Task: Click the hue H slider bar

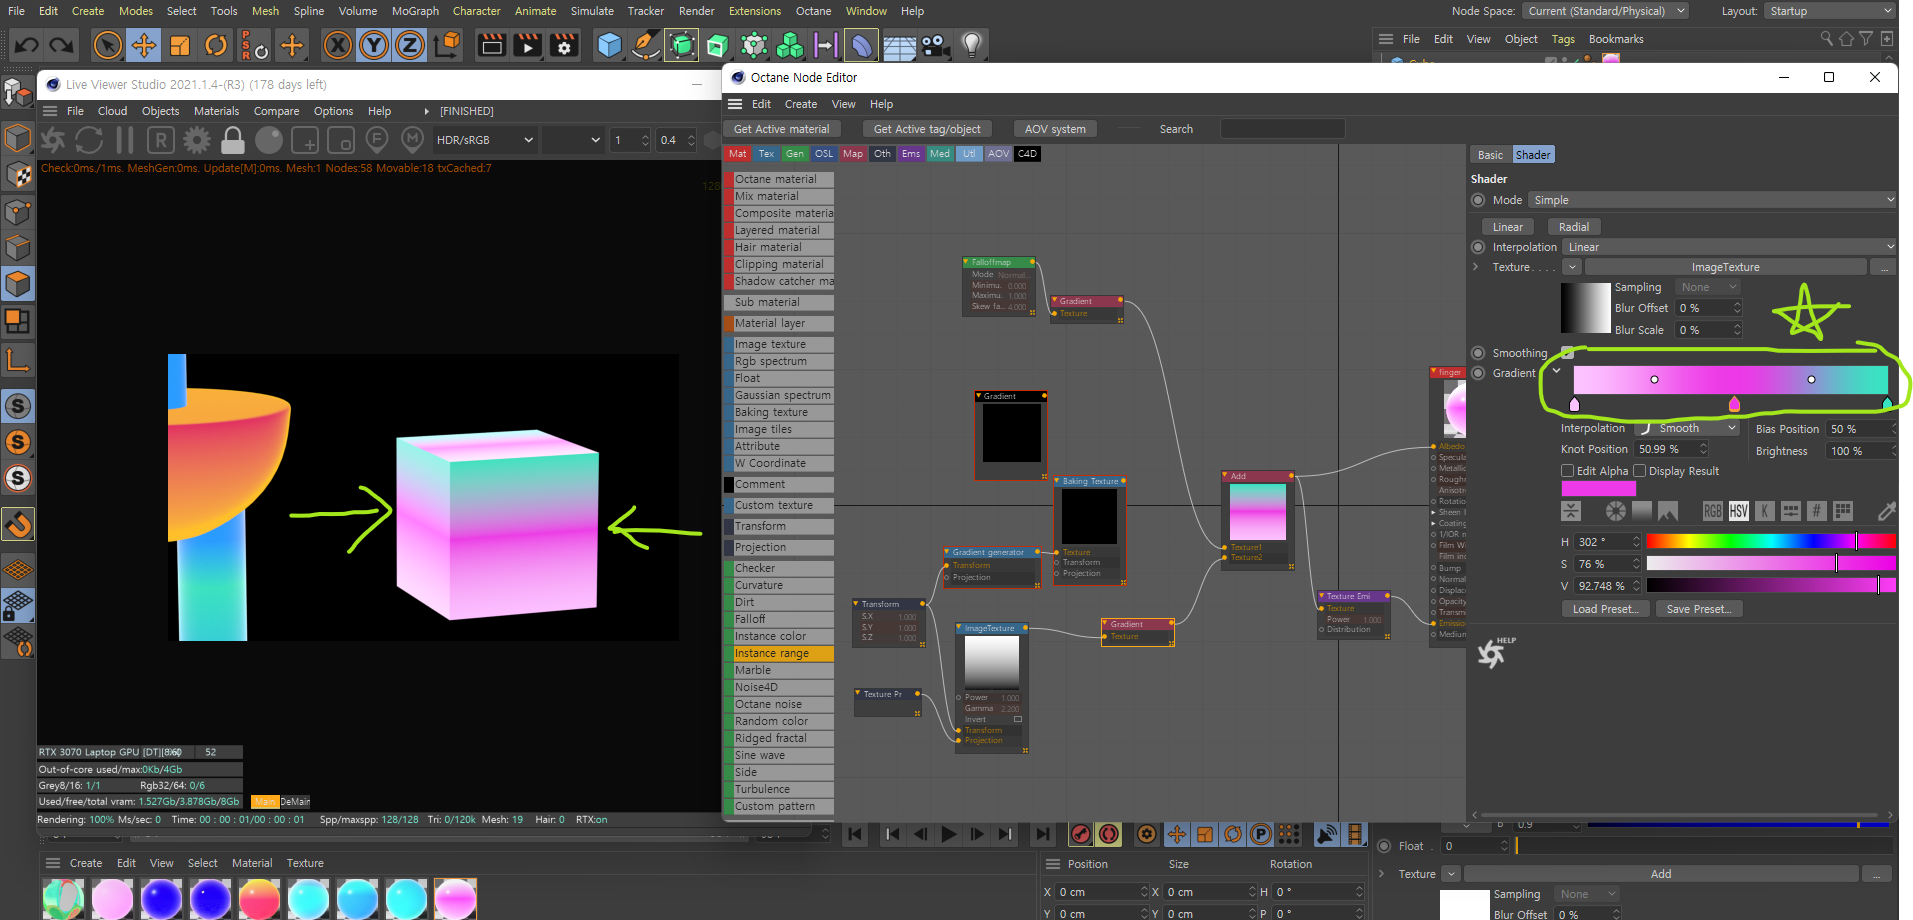Action: tap(1770, 541)
